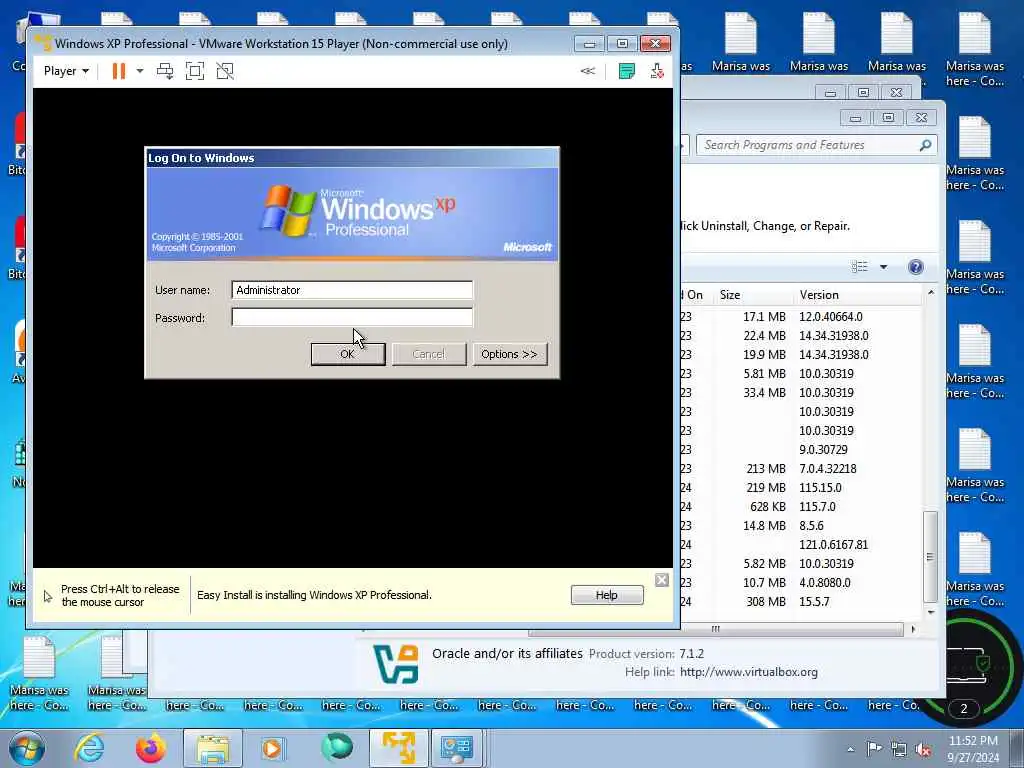The image size is (1024, 768).
Task: Click Help button in Easy Install bar
Action: coord(607,595)
